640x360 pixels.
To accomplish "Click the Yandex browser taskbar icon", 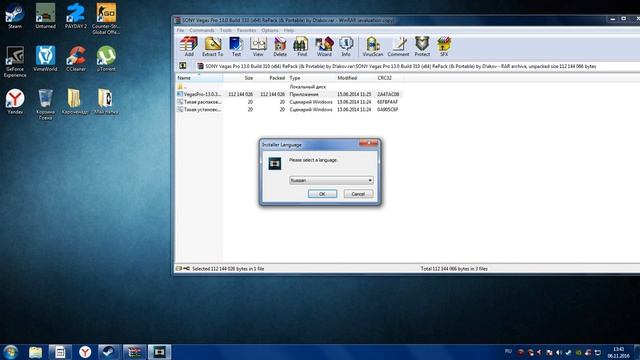I will (x=85, y=352).
